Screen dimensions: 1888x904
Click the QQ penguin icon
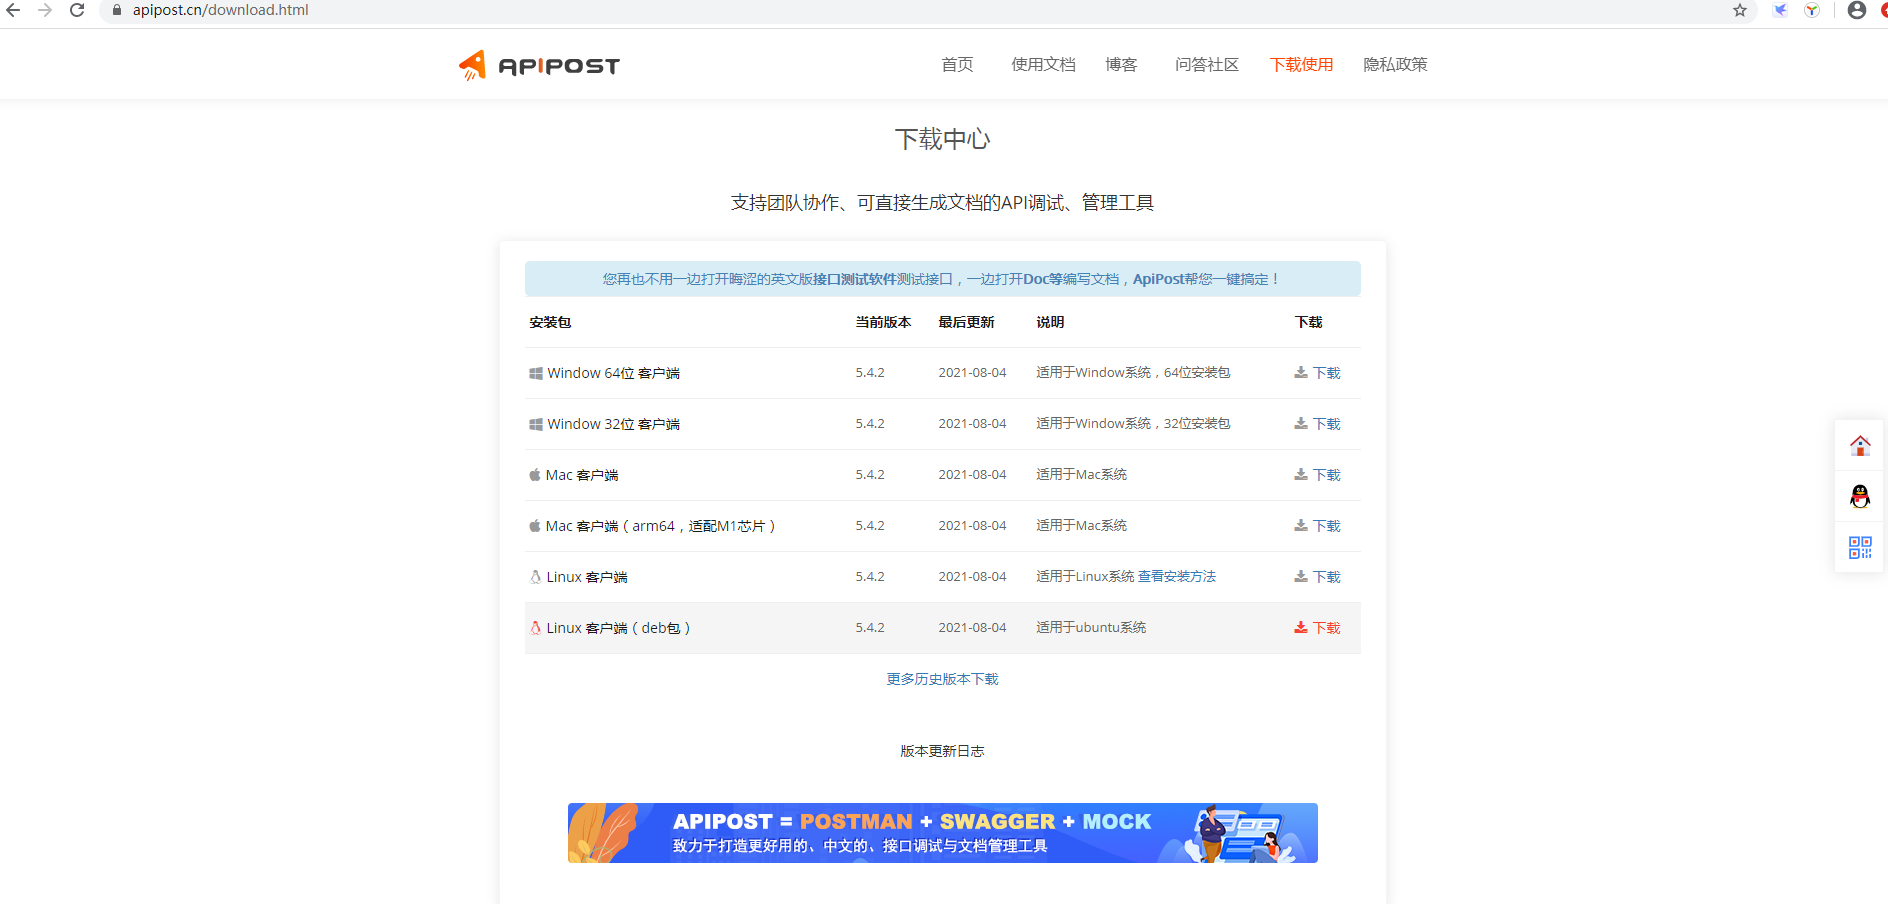coord(1860,496)
